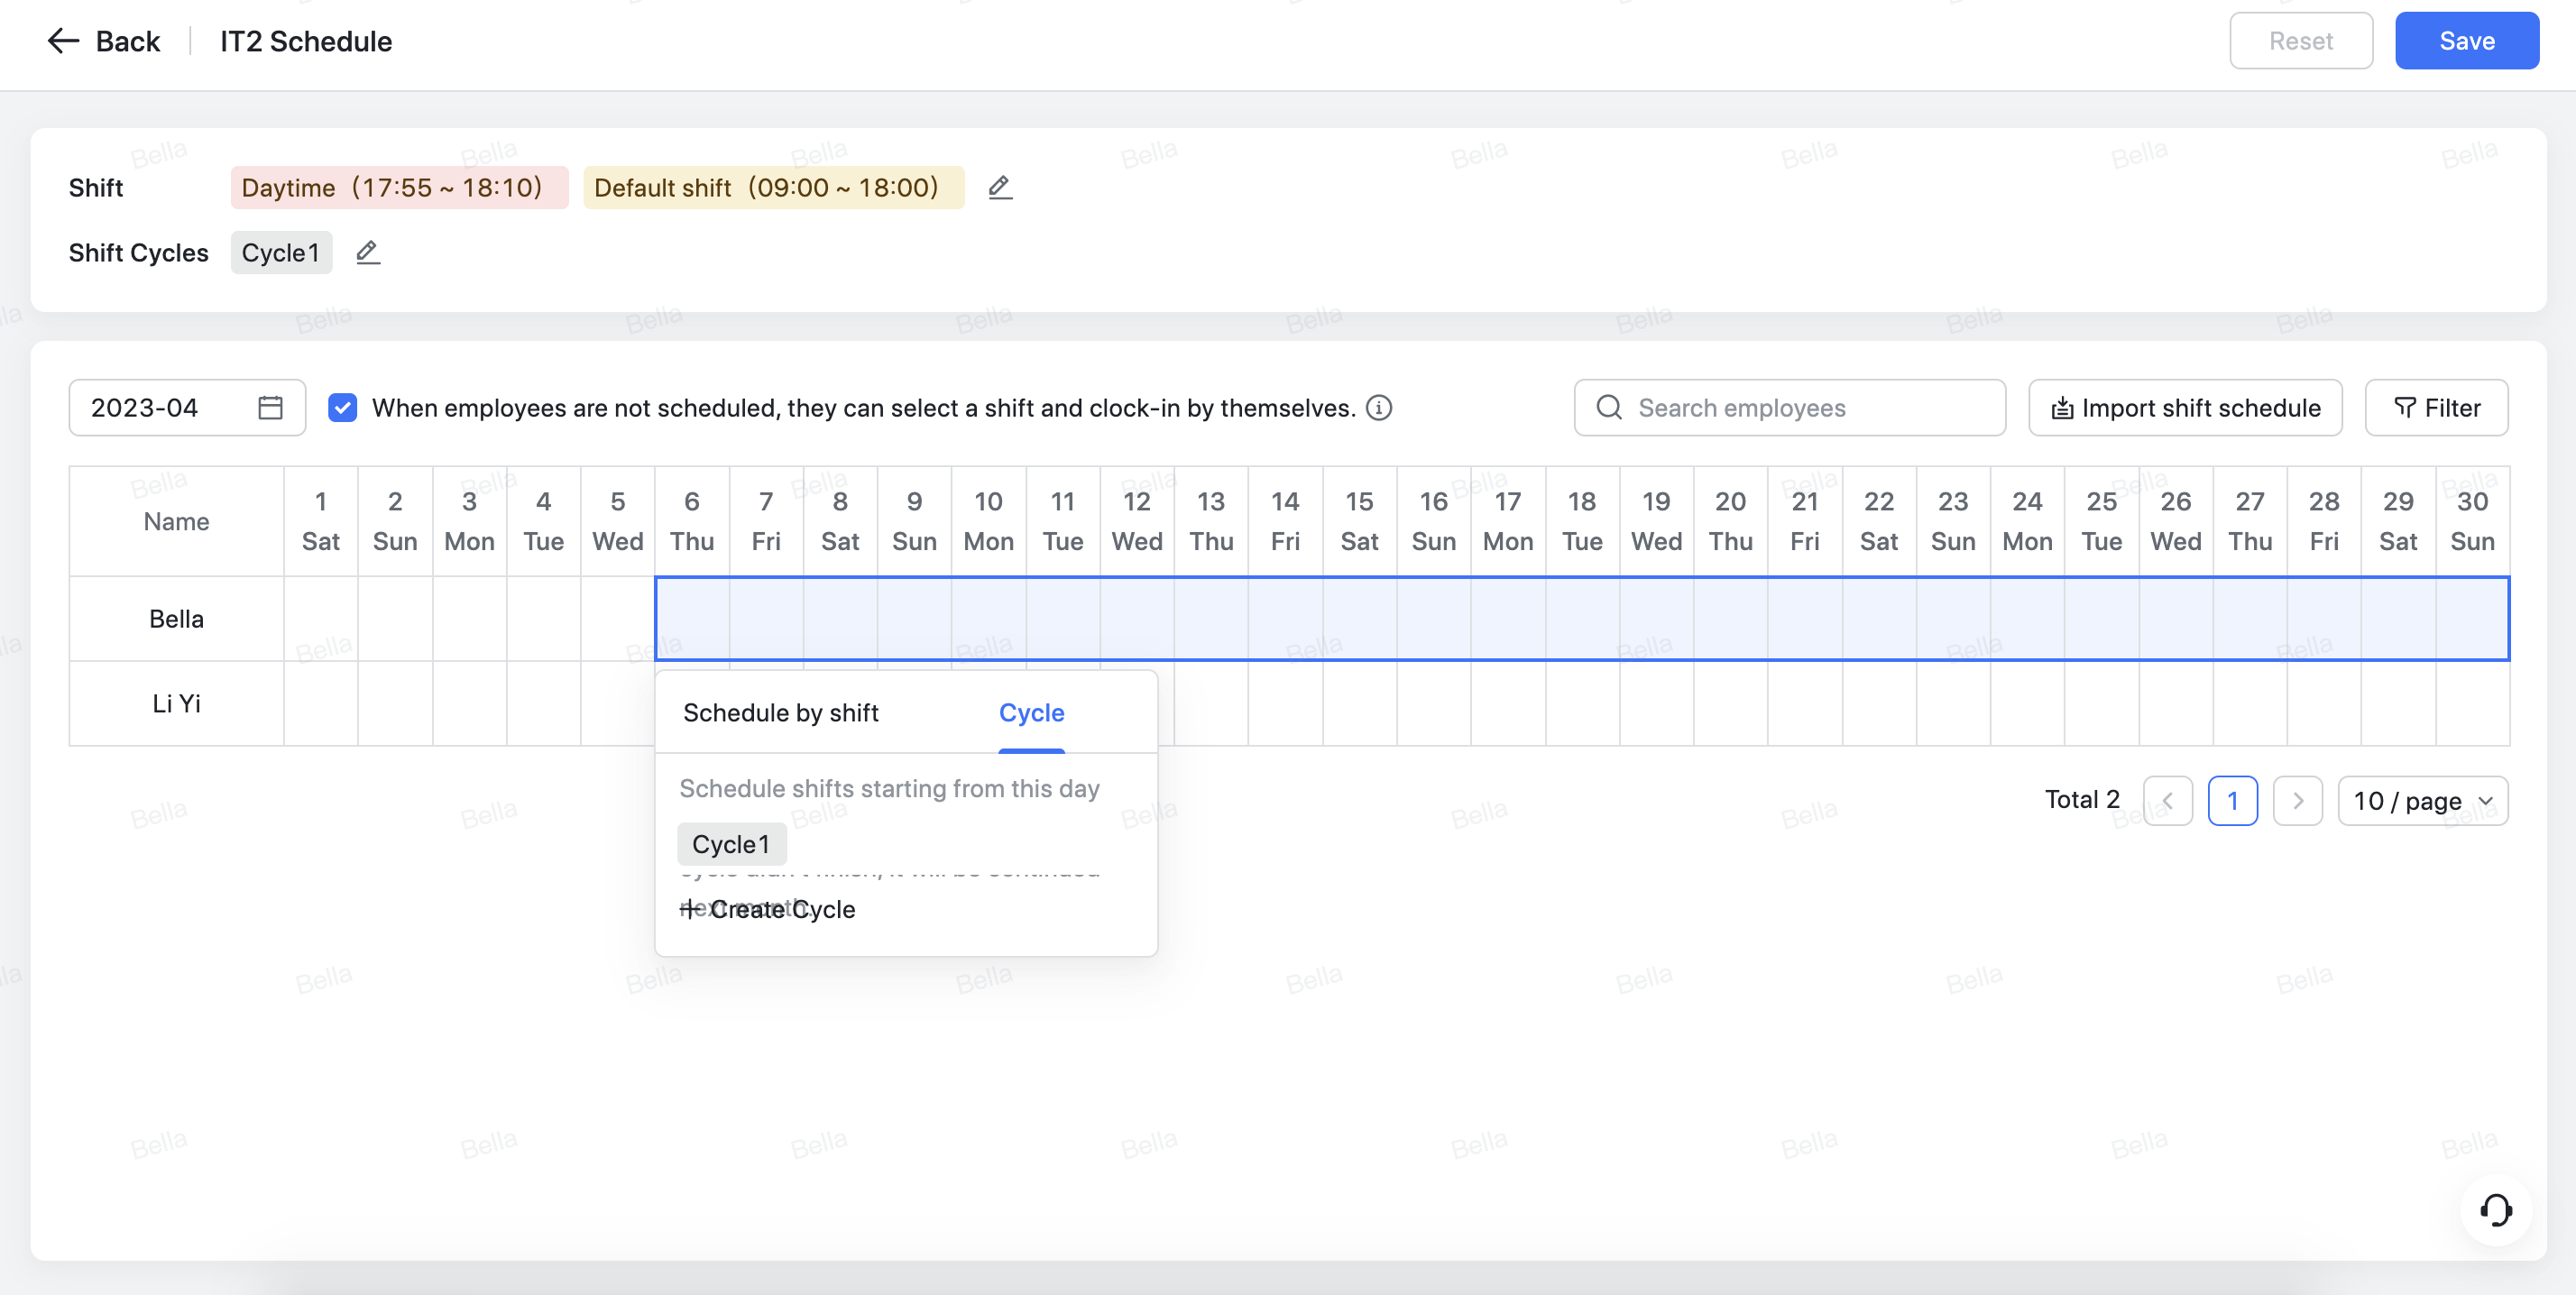Edit shift cycles with the pencil icon
2576x1295 pixels.
pyautogui.click(x=367, y=252)
